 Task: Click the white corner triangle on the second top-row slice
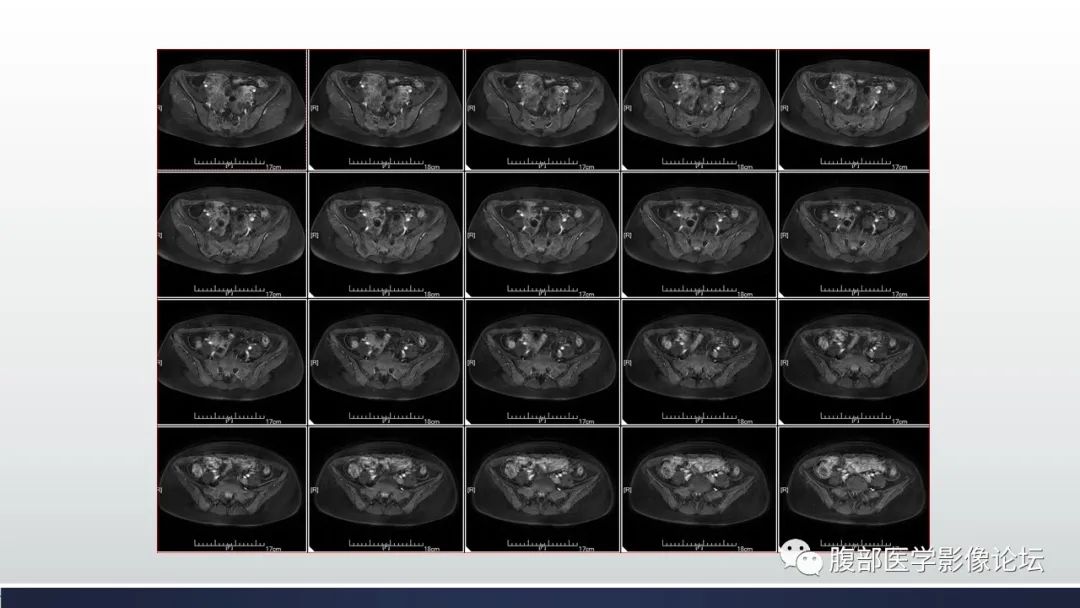click(x=313, y=166)
